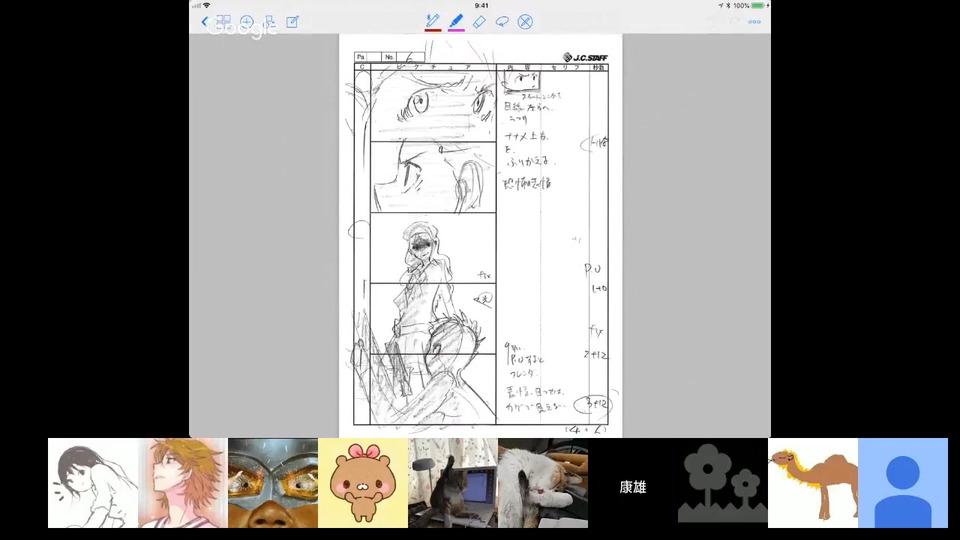
Task: Tap the battery indicator in status bar
Action: point(757,6)
